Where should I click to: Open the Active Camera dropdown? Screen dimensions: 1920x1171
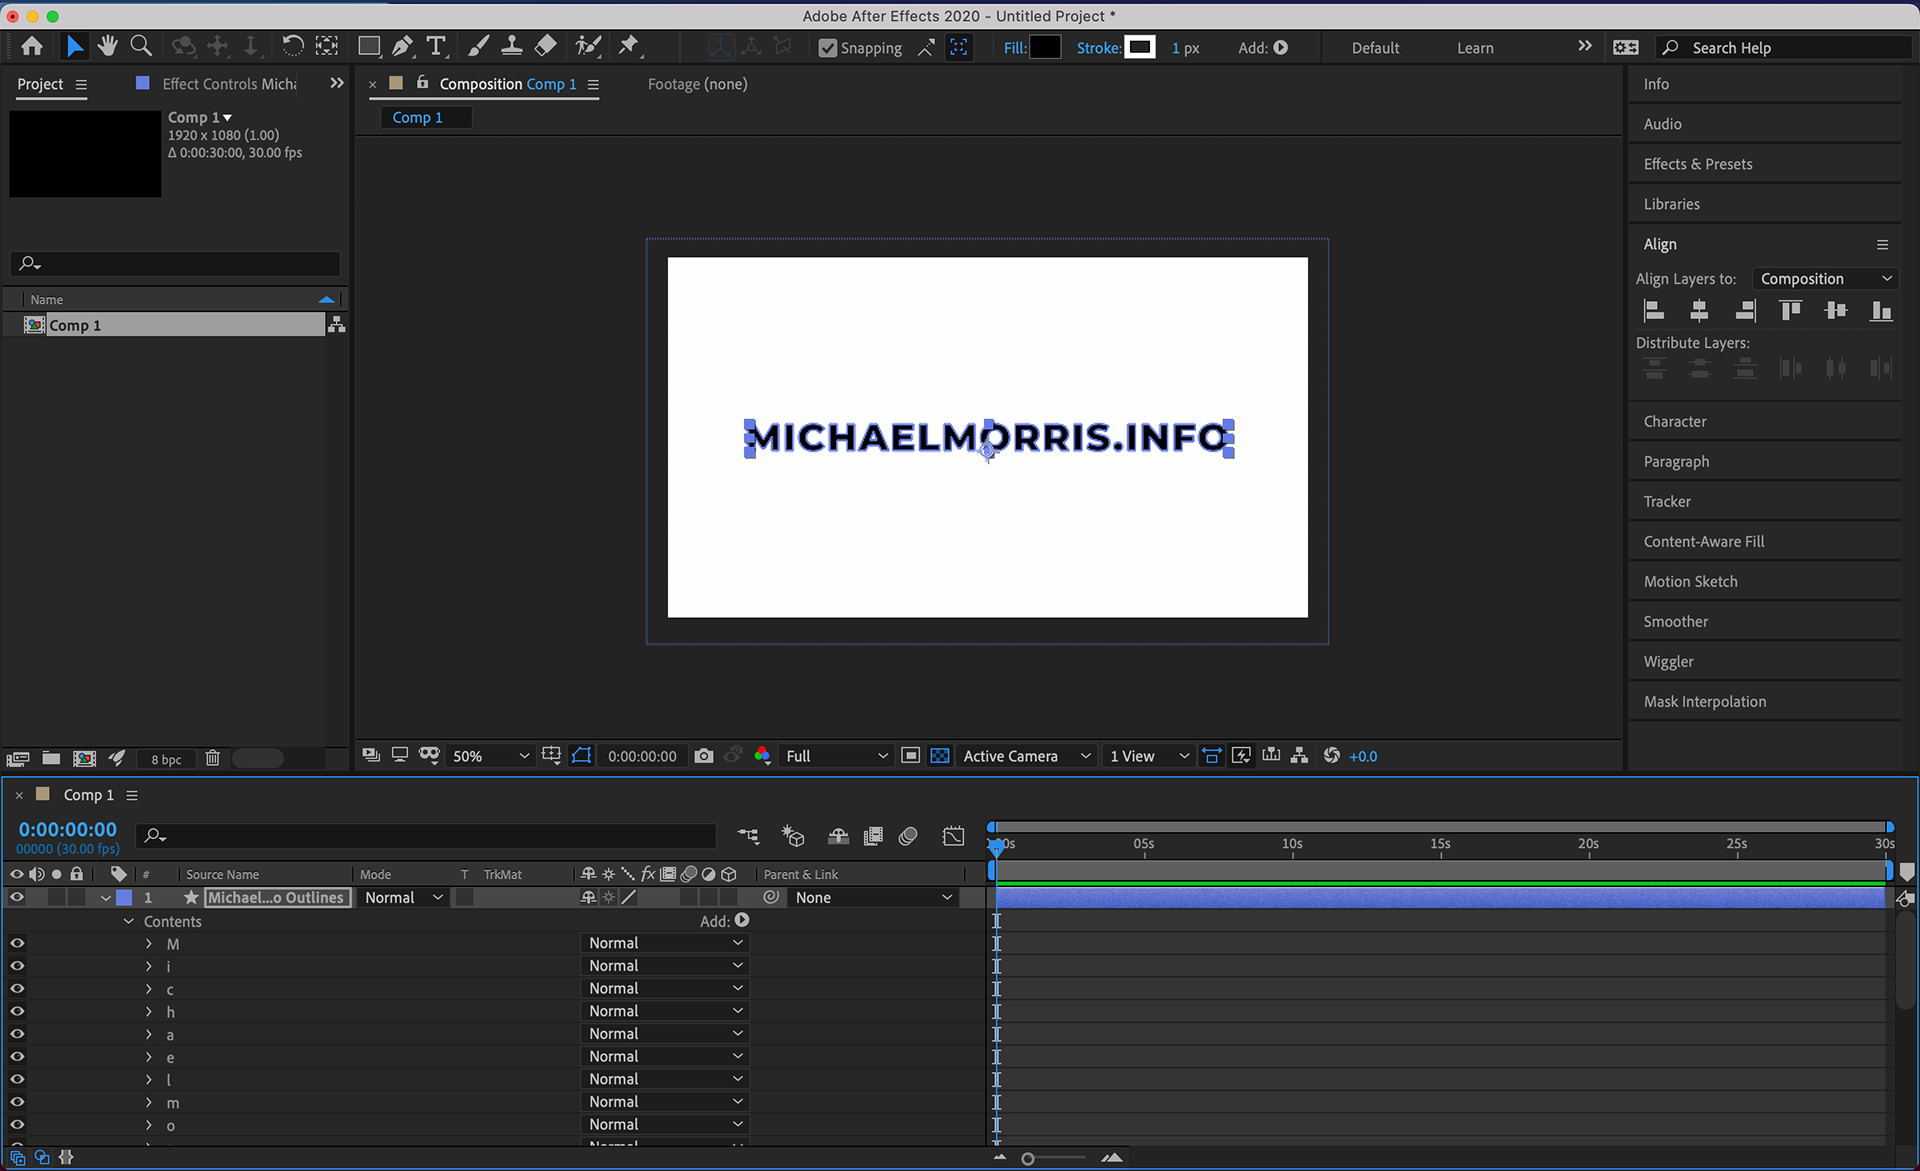point(1026,756)
